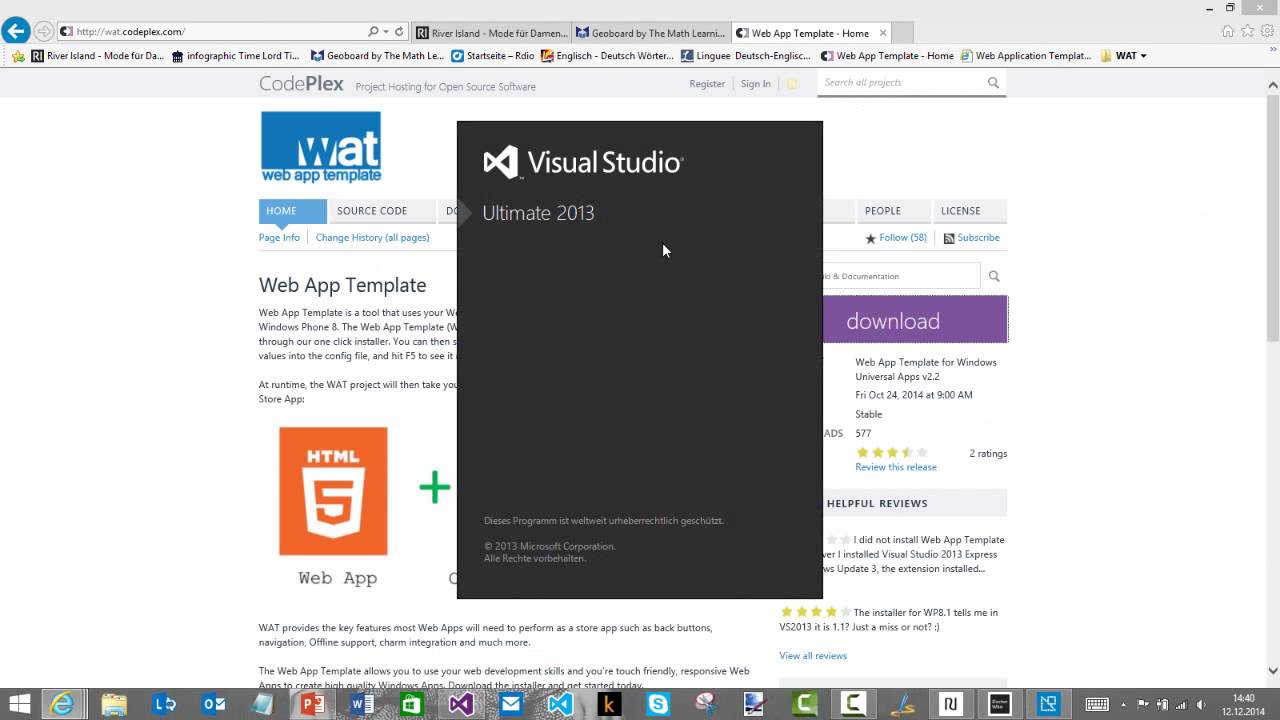Click the Follow star icon
Image resolution: width=1280 pixels, height=720 pixels.
click(x=870, y=238)
